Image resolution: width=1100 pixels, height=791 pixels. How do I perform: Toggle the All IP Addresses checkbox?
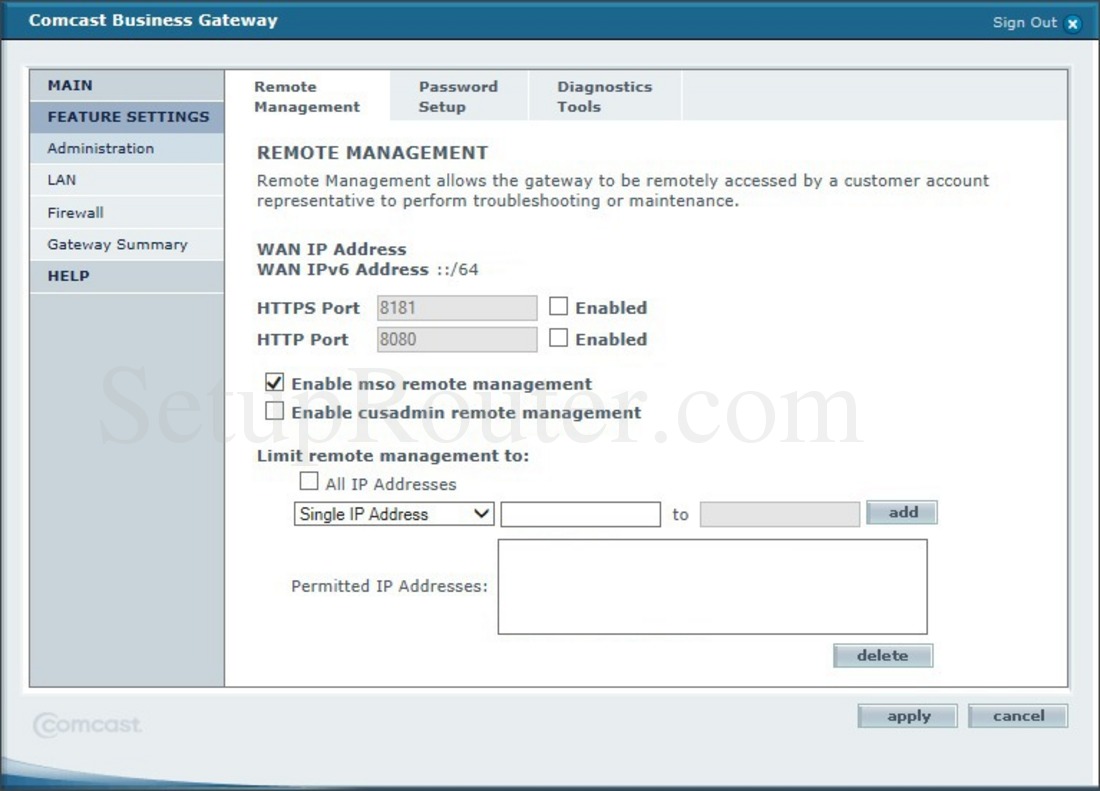(x=308, y=482)
